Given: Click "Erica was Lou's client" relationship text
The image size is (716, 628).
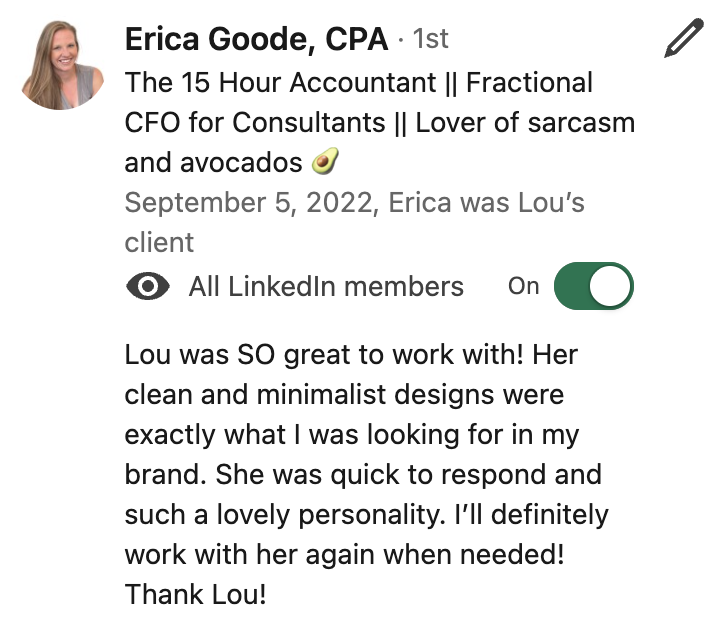Looking at the screenshot, I should click(480, 203).
